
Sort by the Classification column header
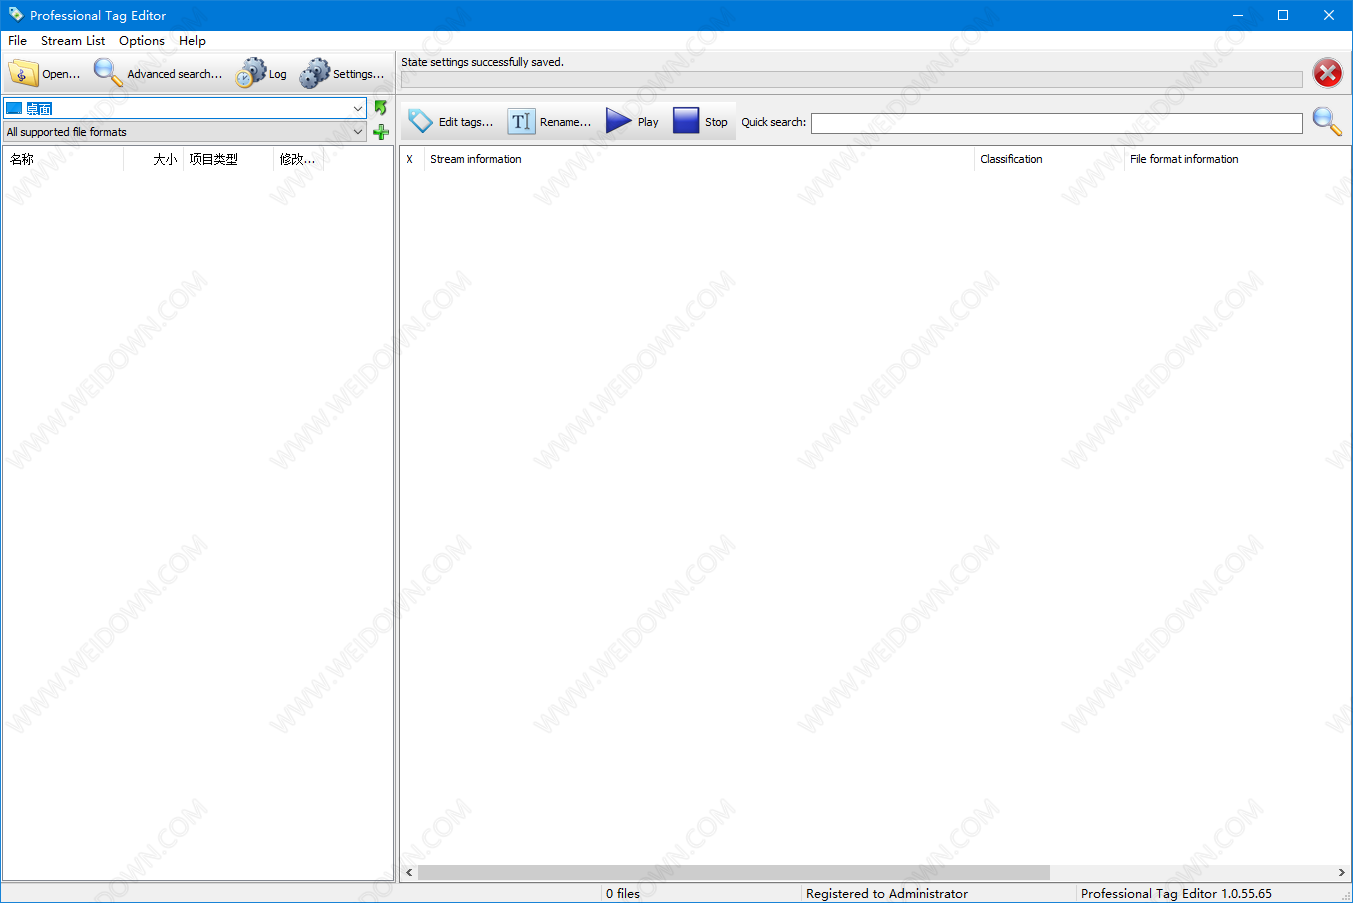(1011, 159)
